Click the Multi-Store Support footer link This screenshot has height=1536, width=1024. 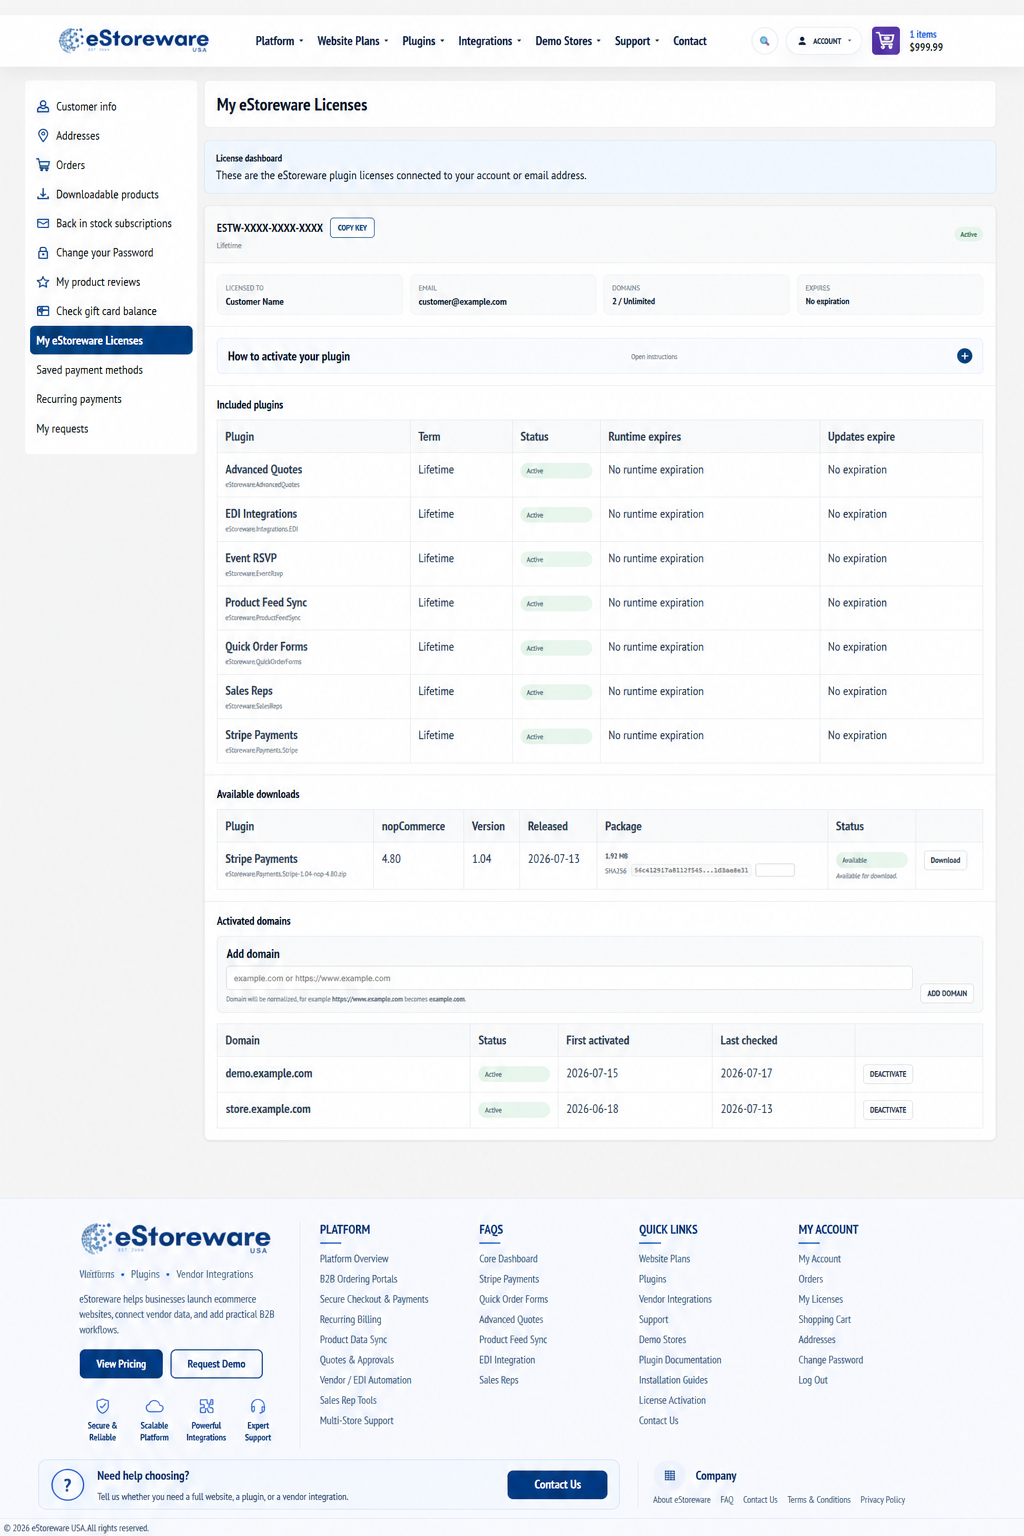pos(356,1420)
